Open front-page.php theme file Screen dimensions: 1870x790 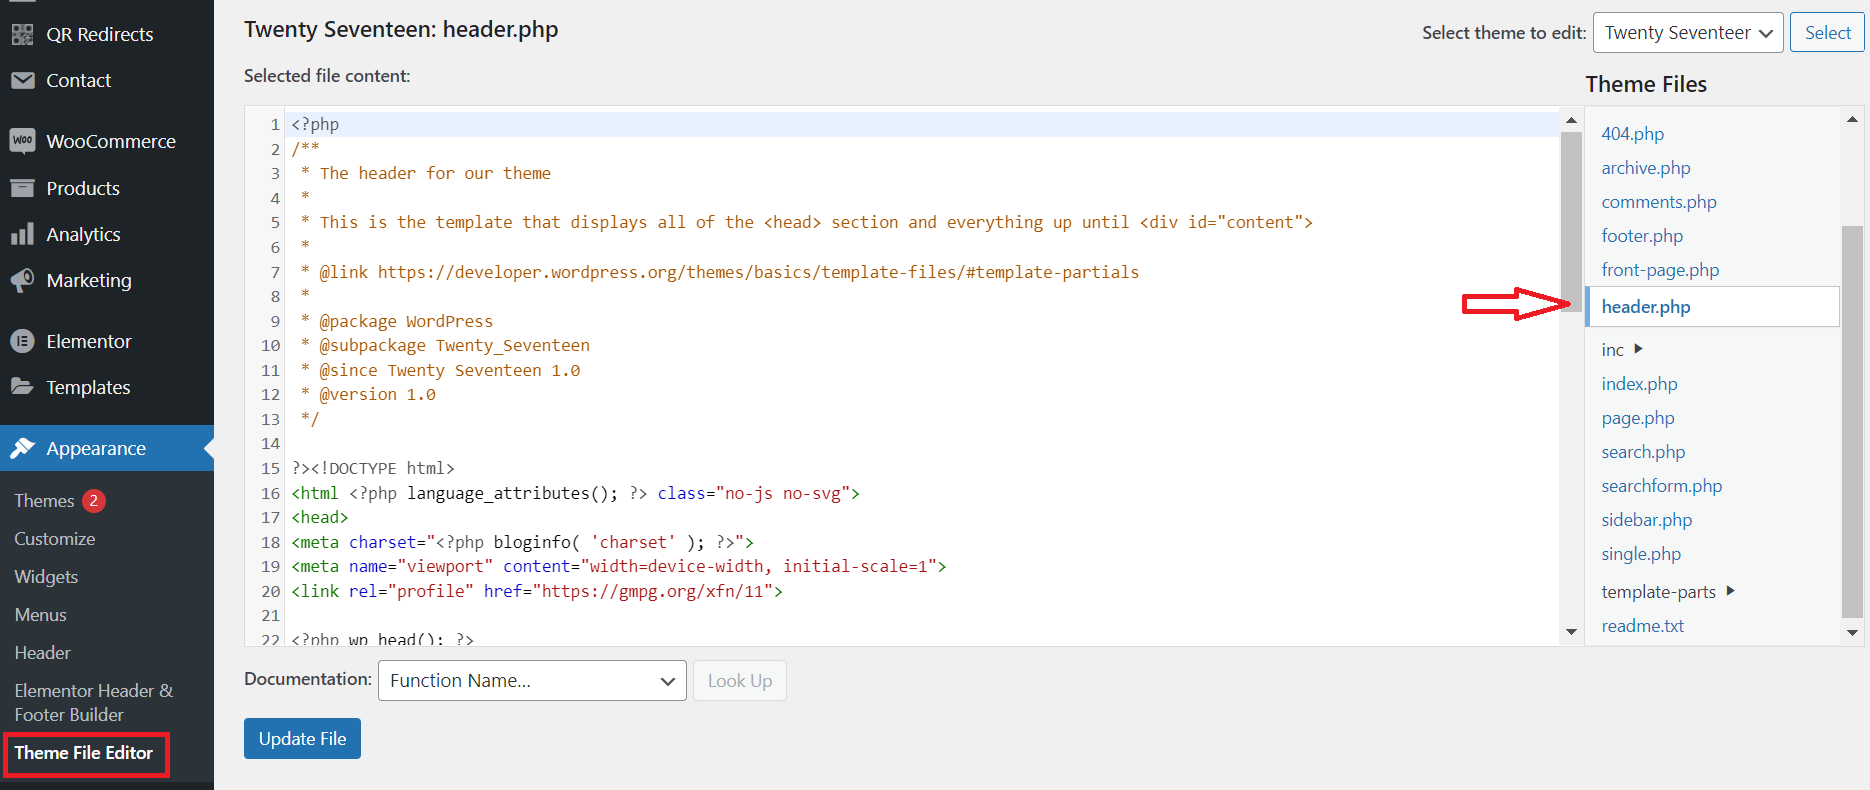click(x=1660, y=269)
